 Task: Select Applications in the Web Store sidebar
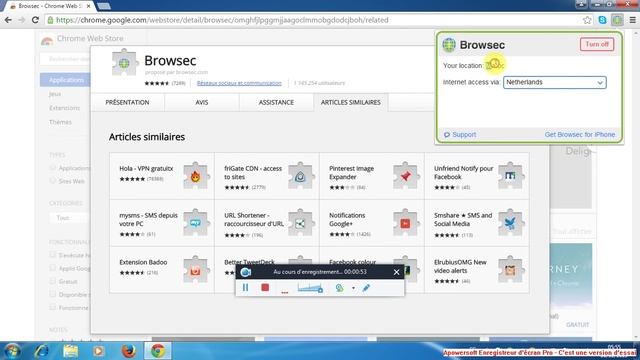[65, 80]
